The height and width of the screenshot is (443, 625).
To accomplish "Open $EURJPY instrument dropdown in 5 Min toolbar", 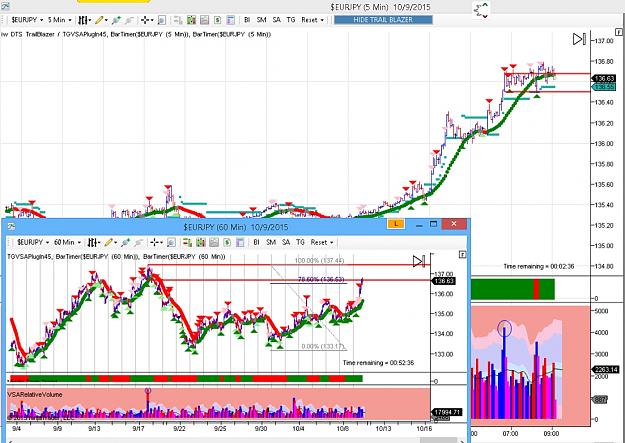I will click(x=27, y=20).
